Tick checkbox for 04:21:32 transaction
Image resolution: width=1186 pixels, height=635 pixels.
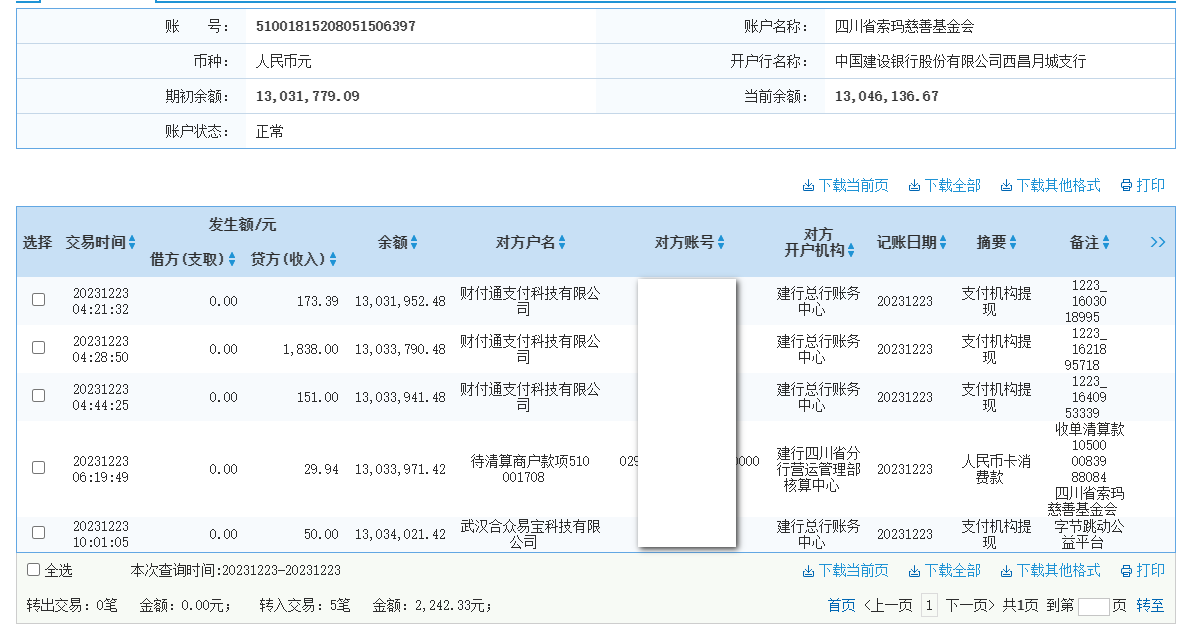click(x=39, y=299)
